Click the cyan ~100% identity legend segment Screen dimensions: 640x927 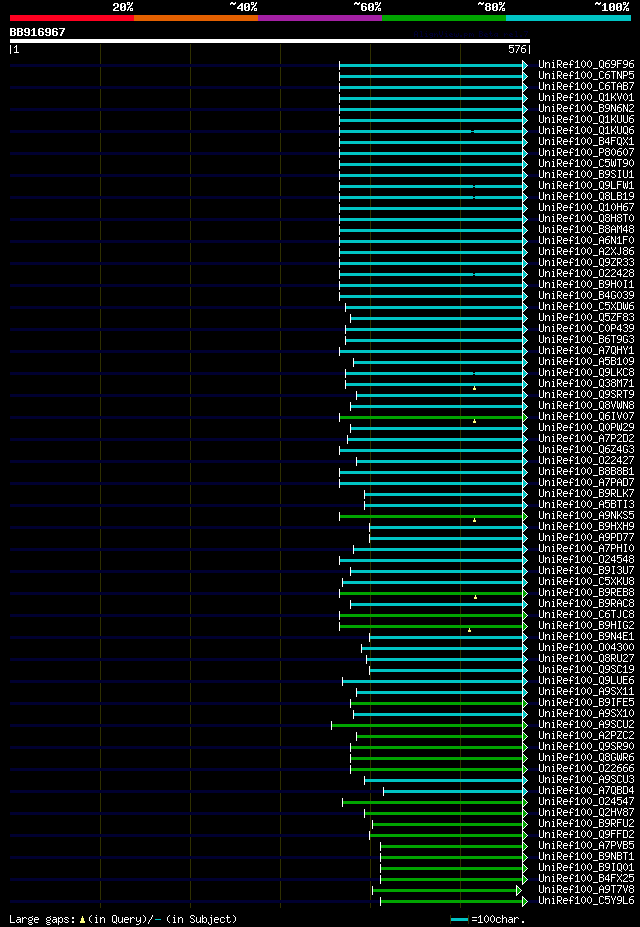[568, 18]
